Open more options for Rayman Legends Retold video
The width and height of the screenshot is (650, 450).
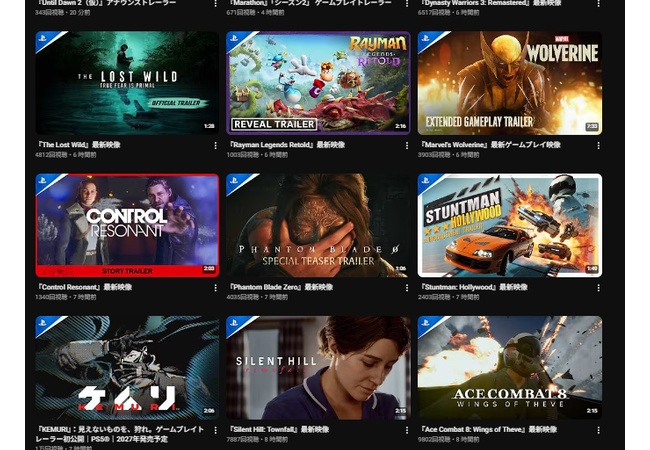pyautogui.click(x=407, y=145)
